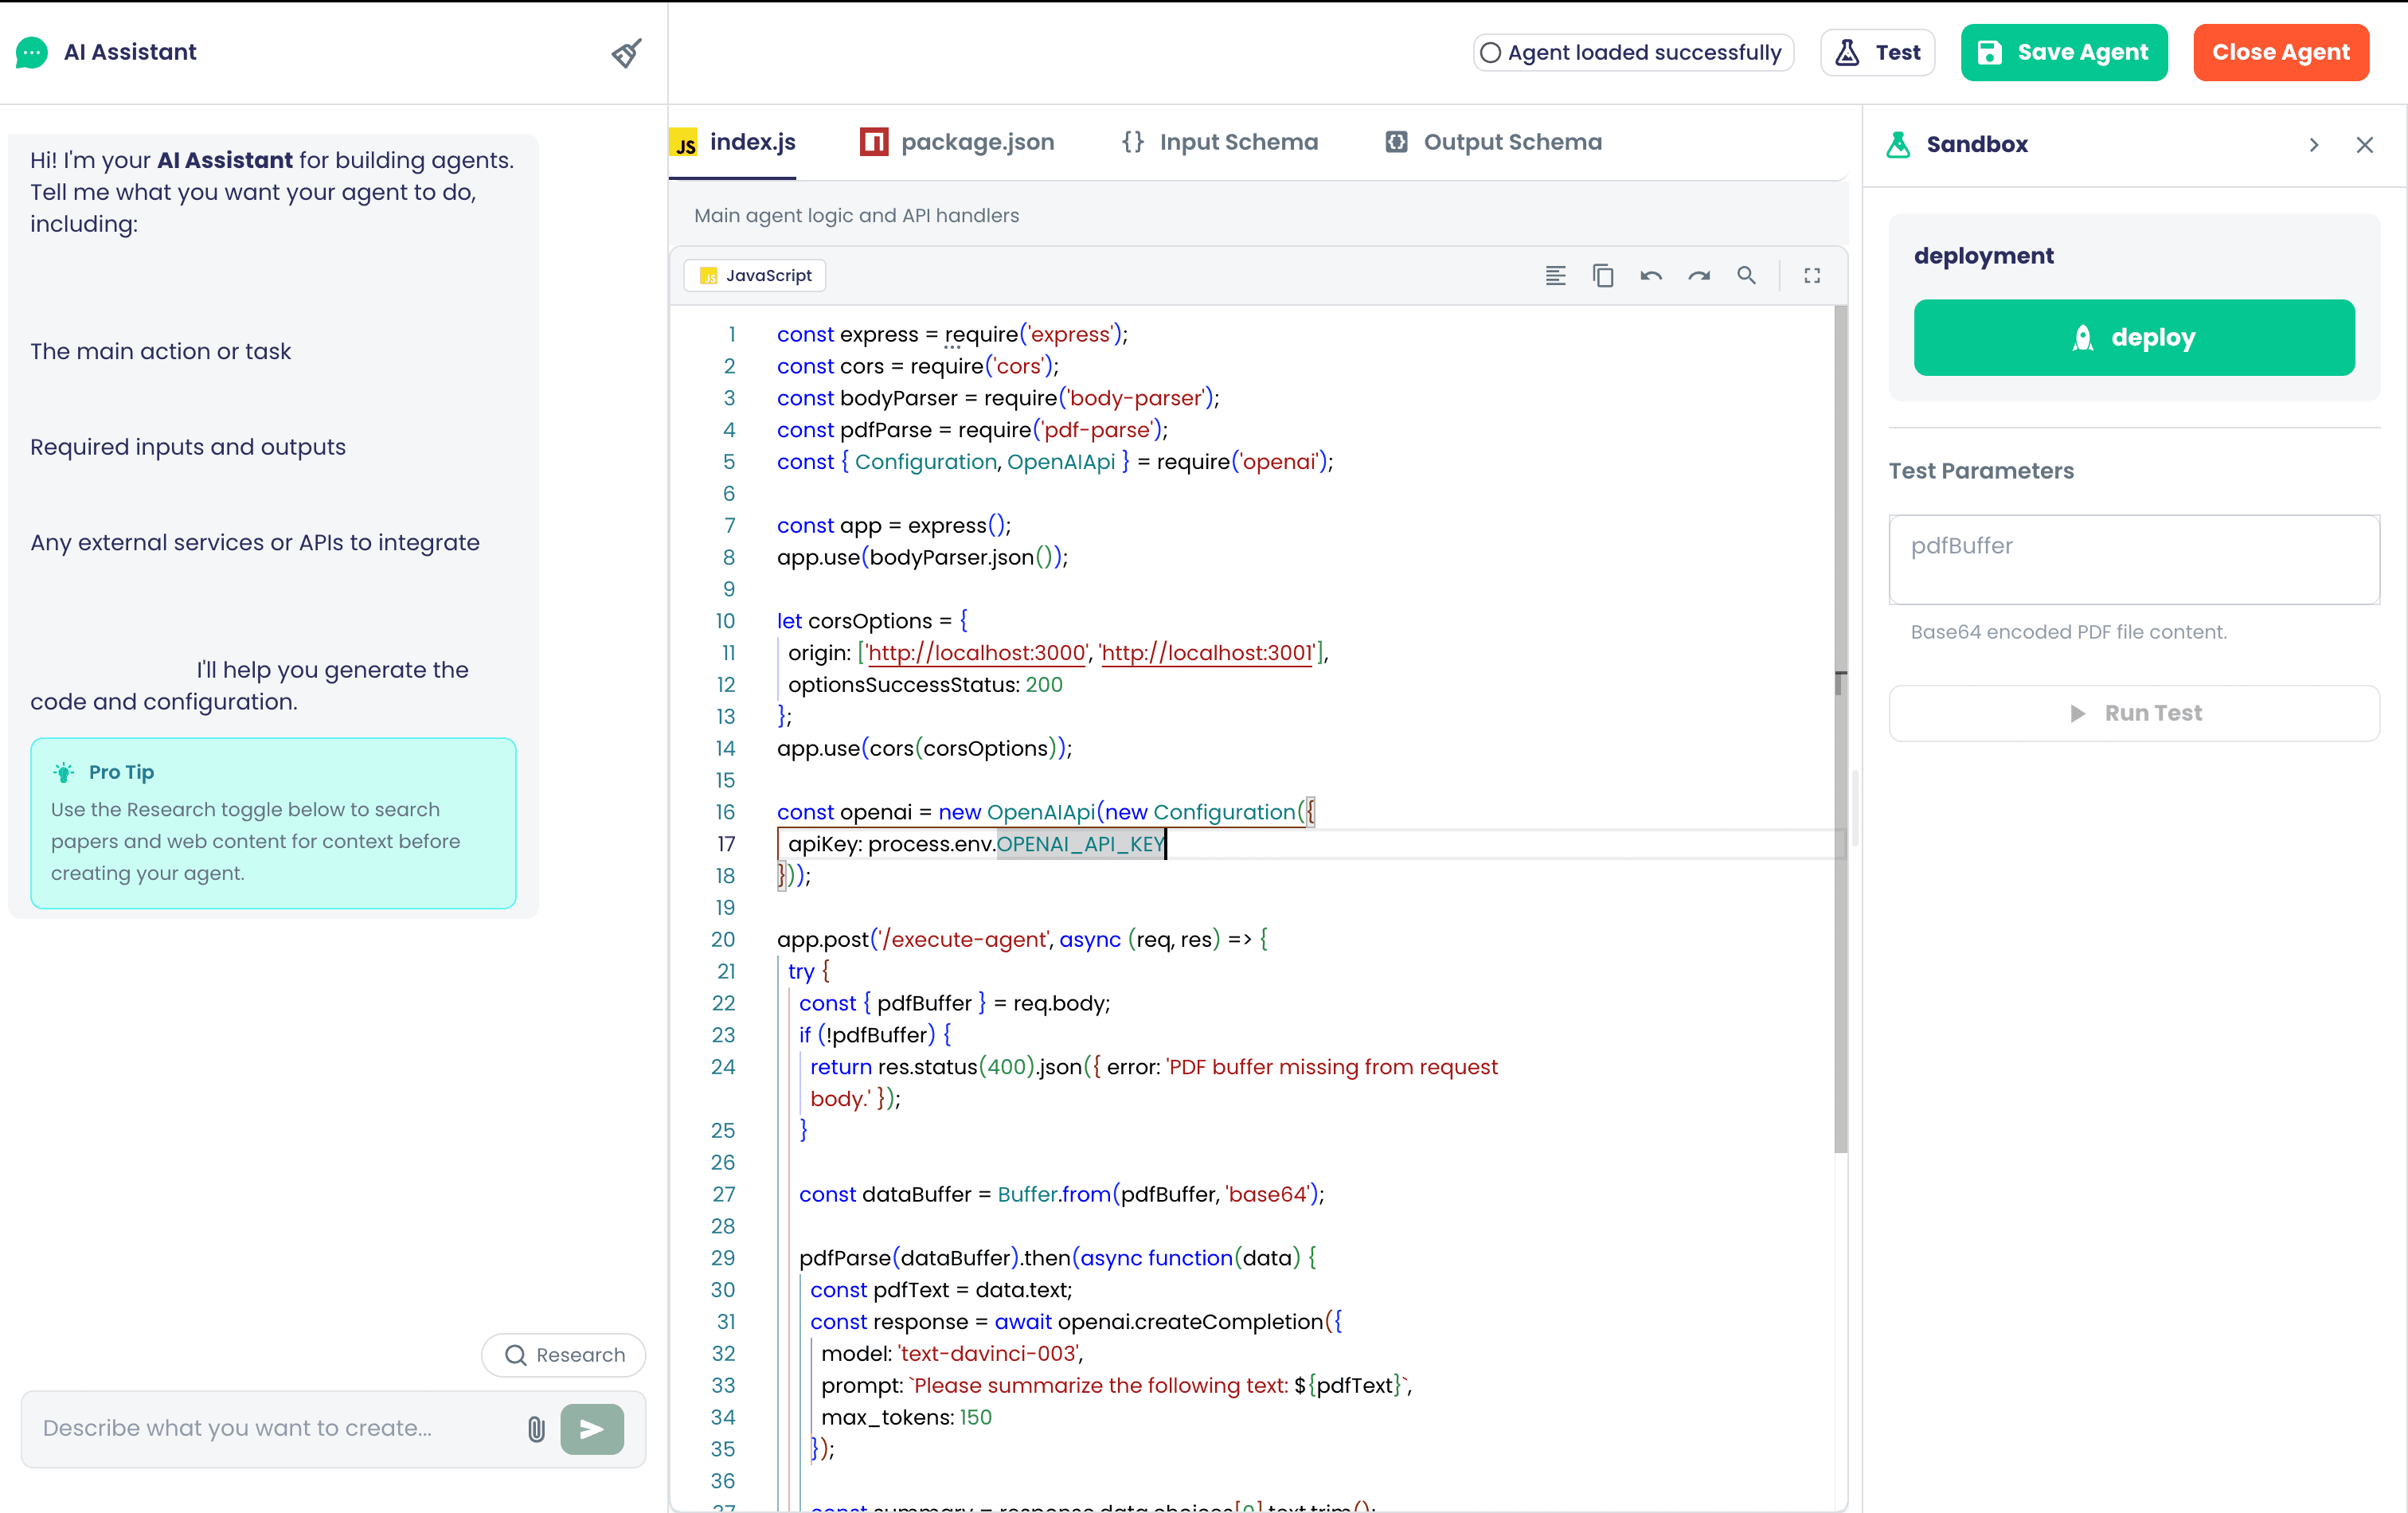Undo the last code edit
Image resolution: width=2408 pixels, height=1513 pixels.
[1651, 275]
